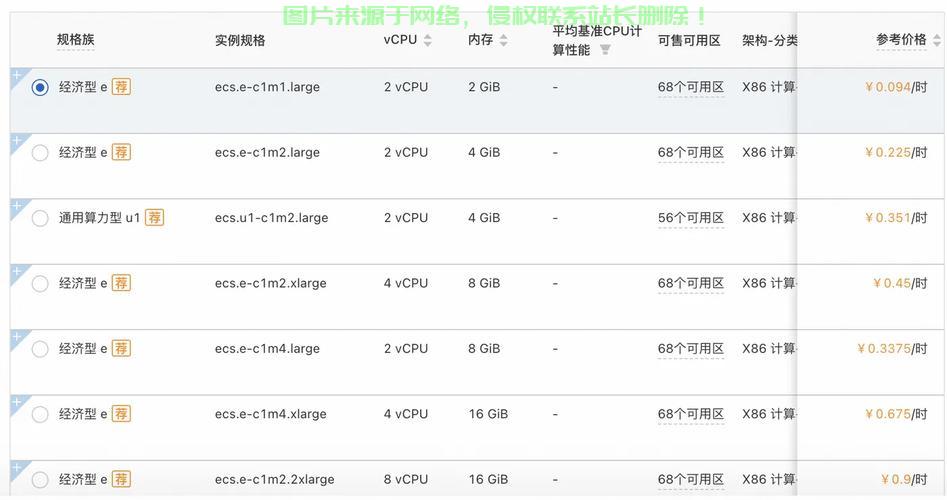Viewport: 947px width, 500px height.
Task: Click the 荐 badge in the ecs.e-c1m4.large row
Action: [x=121, y=349]
